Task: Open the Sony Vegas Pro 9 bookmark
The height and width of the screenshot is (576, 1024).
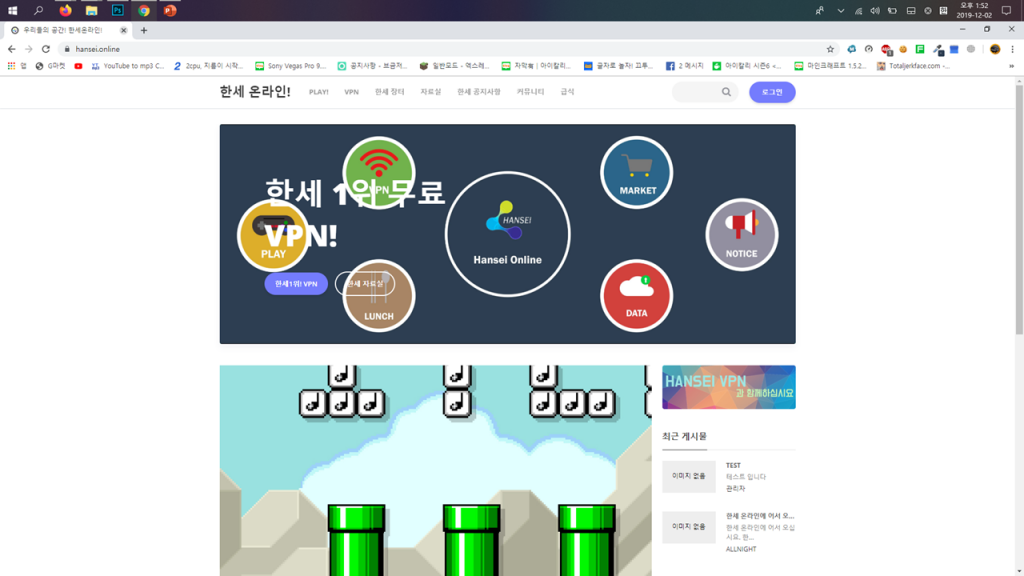Action: click(x=290, y=66)
